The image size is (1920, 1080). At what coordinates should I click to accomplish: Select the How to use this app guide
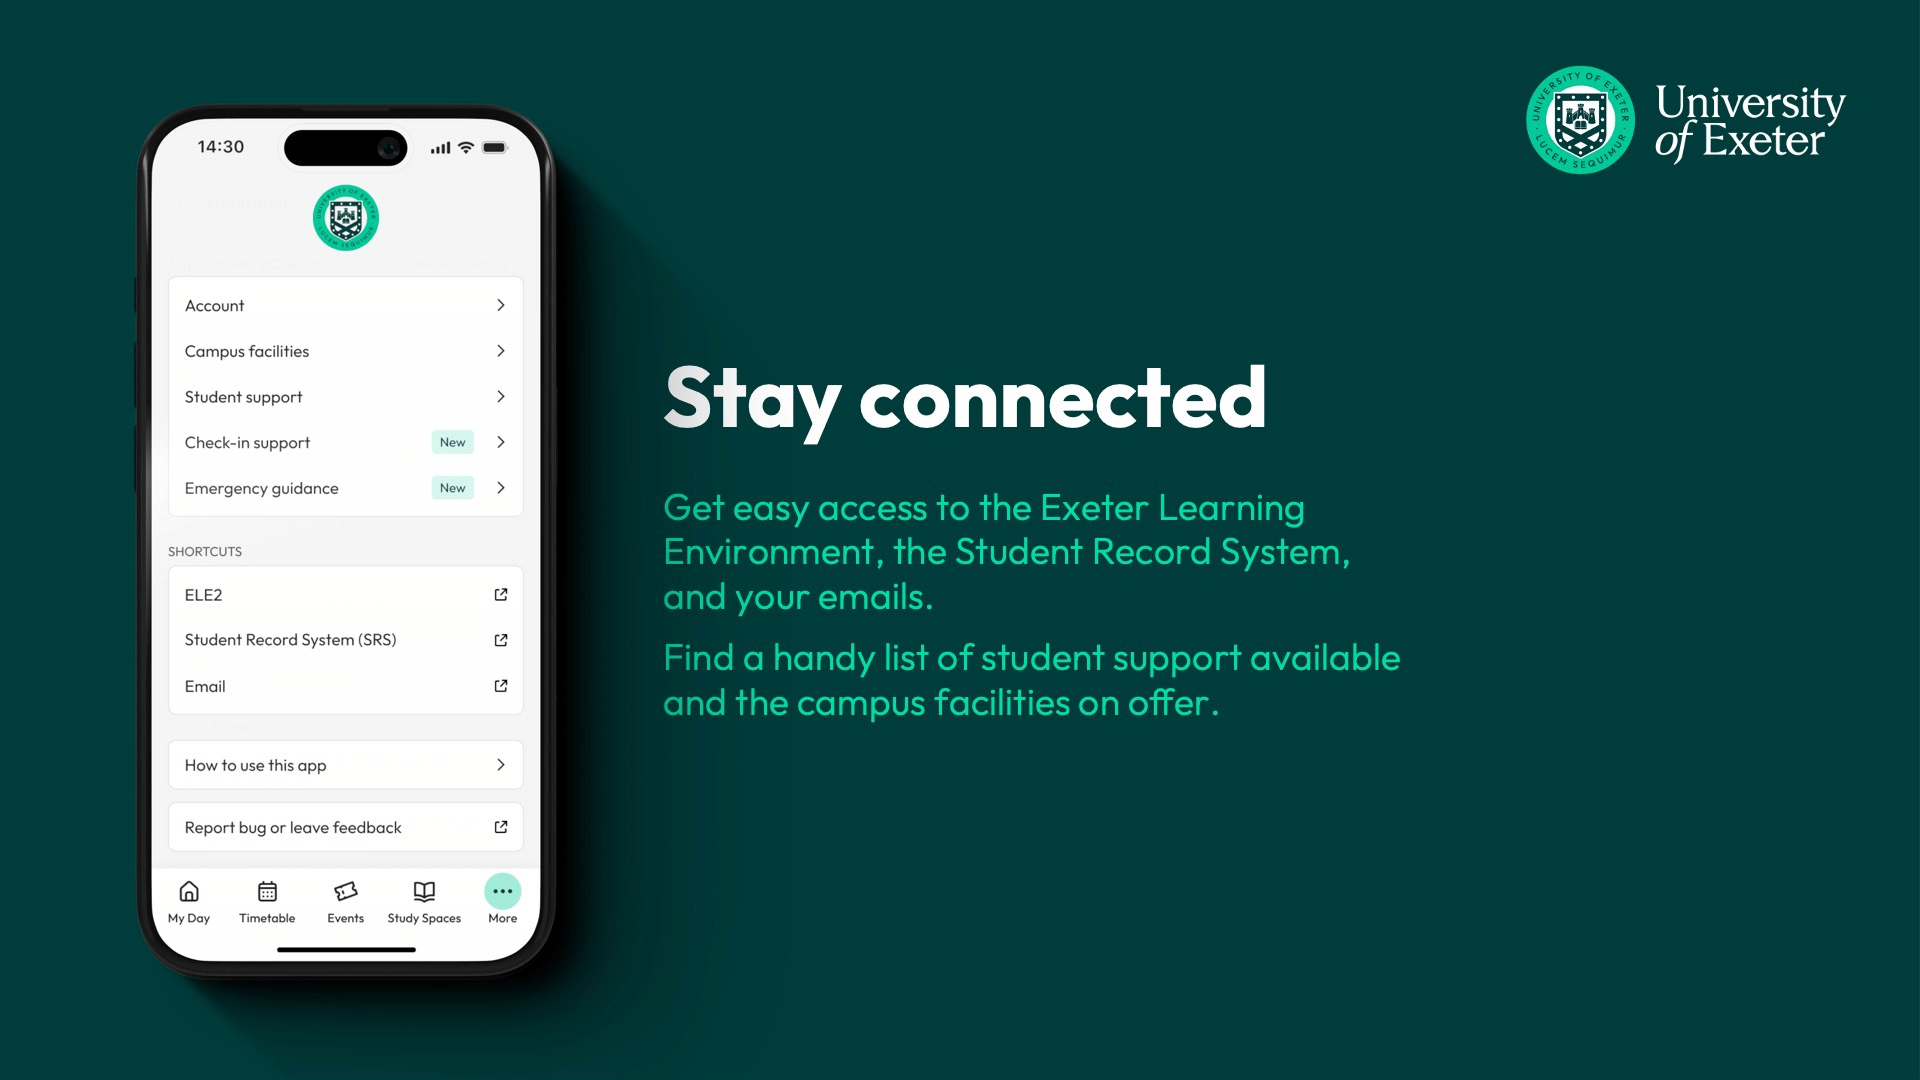point(345,765)
